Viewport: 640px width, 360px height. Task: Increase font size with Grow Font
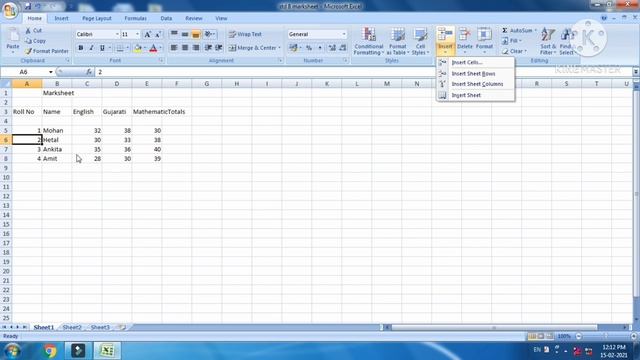coord(147,34)
